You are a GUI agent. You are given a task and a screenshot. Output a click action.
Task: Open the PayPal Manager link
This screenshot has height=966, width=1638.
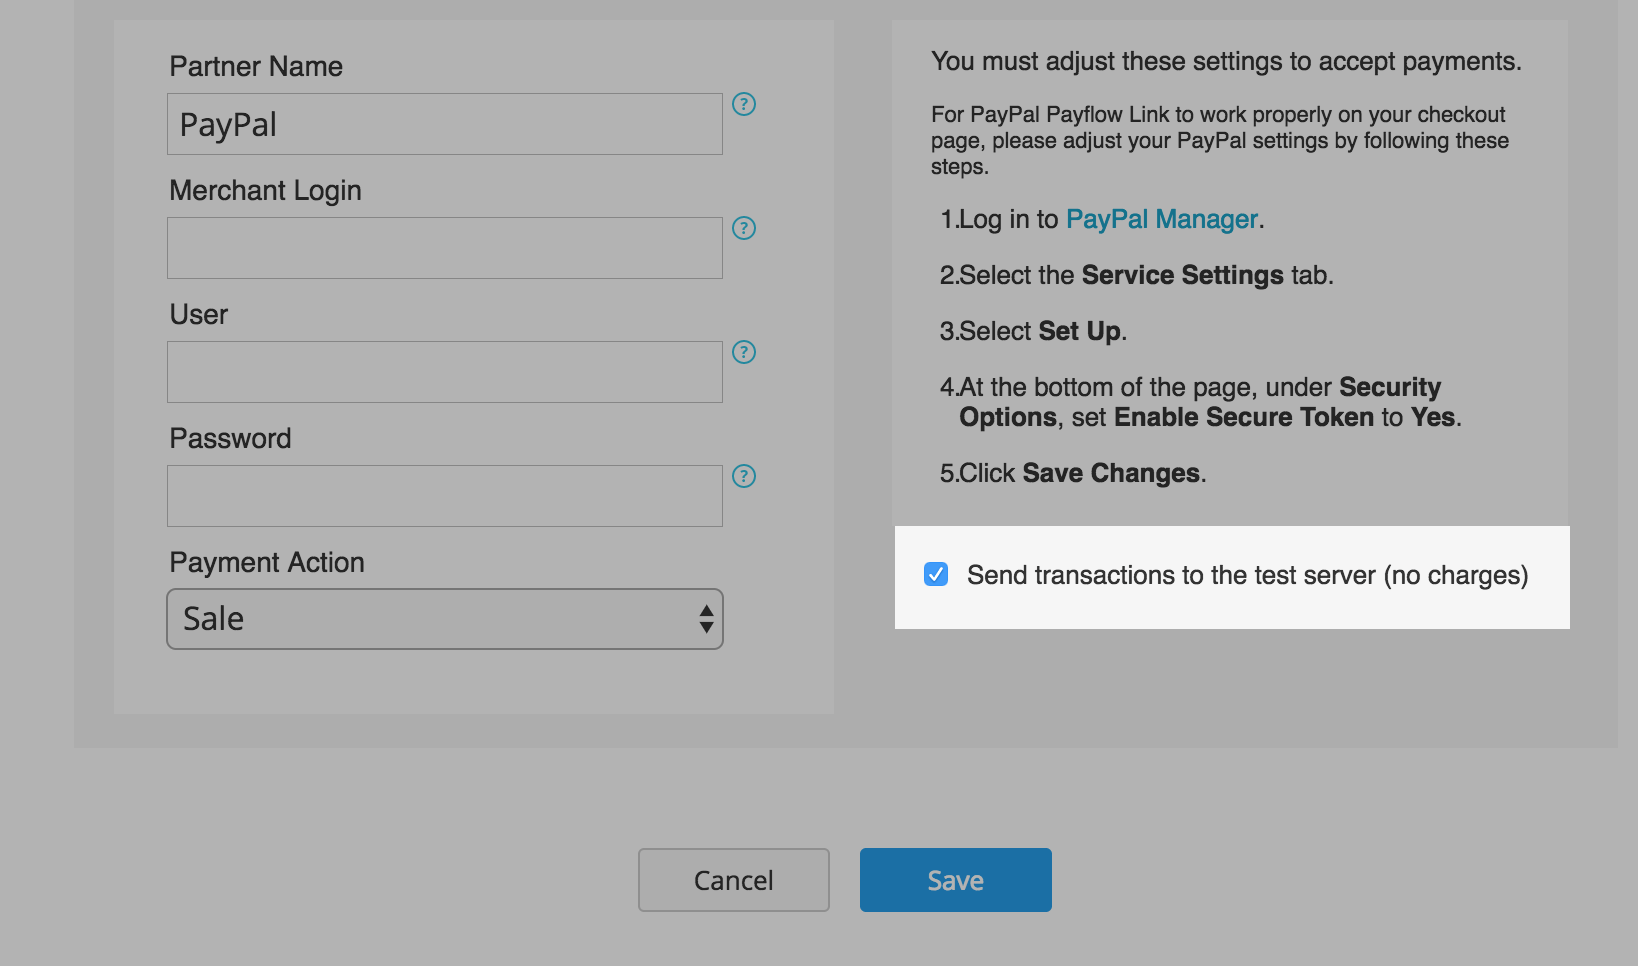tap(1161, 219)
